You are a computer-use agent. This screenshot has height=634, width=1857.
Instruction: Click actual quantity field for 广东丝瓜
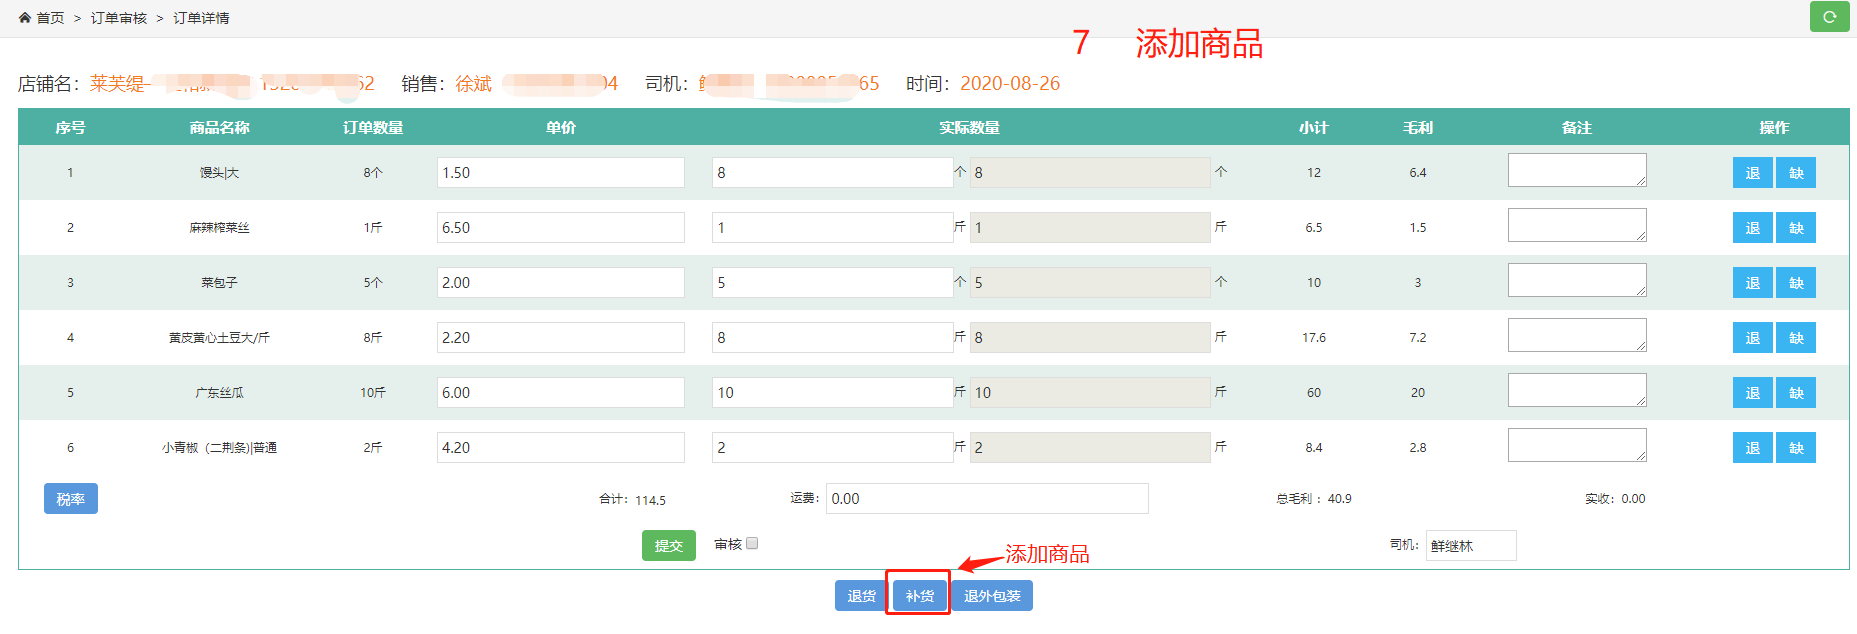click(832, 393)
